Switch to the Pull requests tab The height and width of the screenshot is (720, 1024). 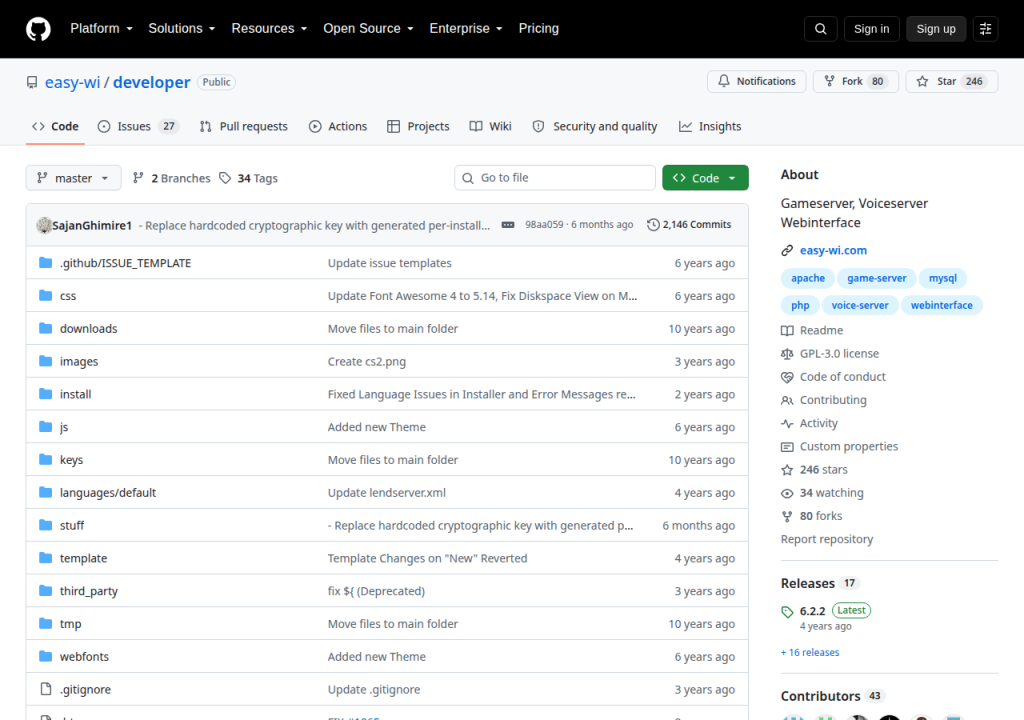(244, 126)
